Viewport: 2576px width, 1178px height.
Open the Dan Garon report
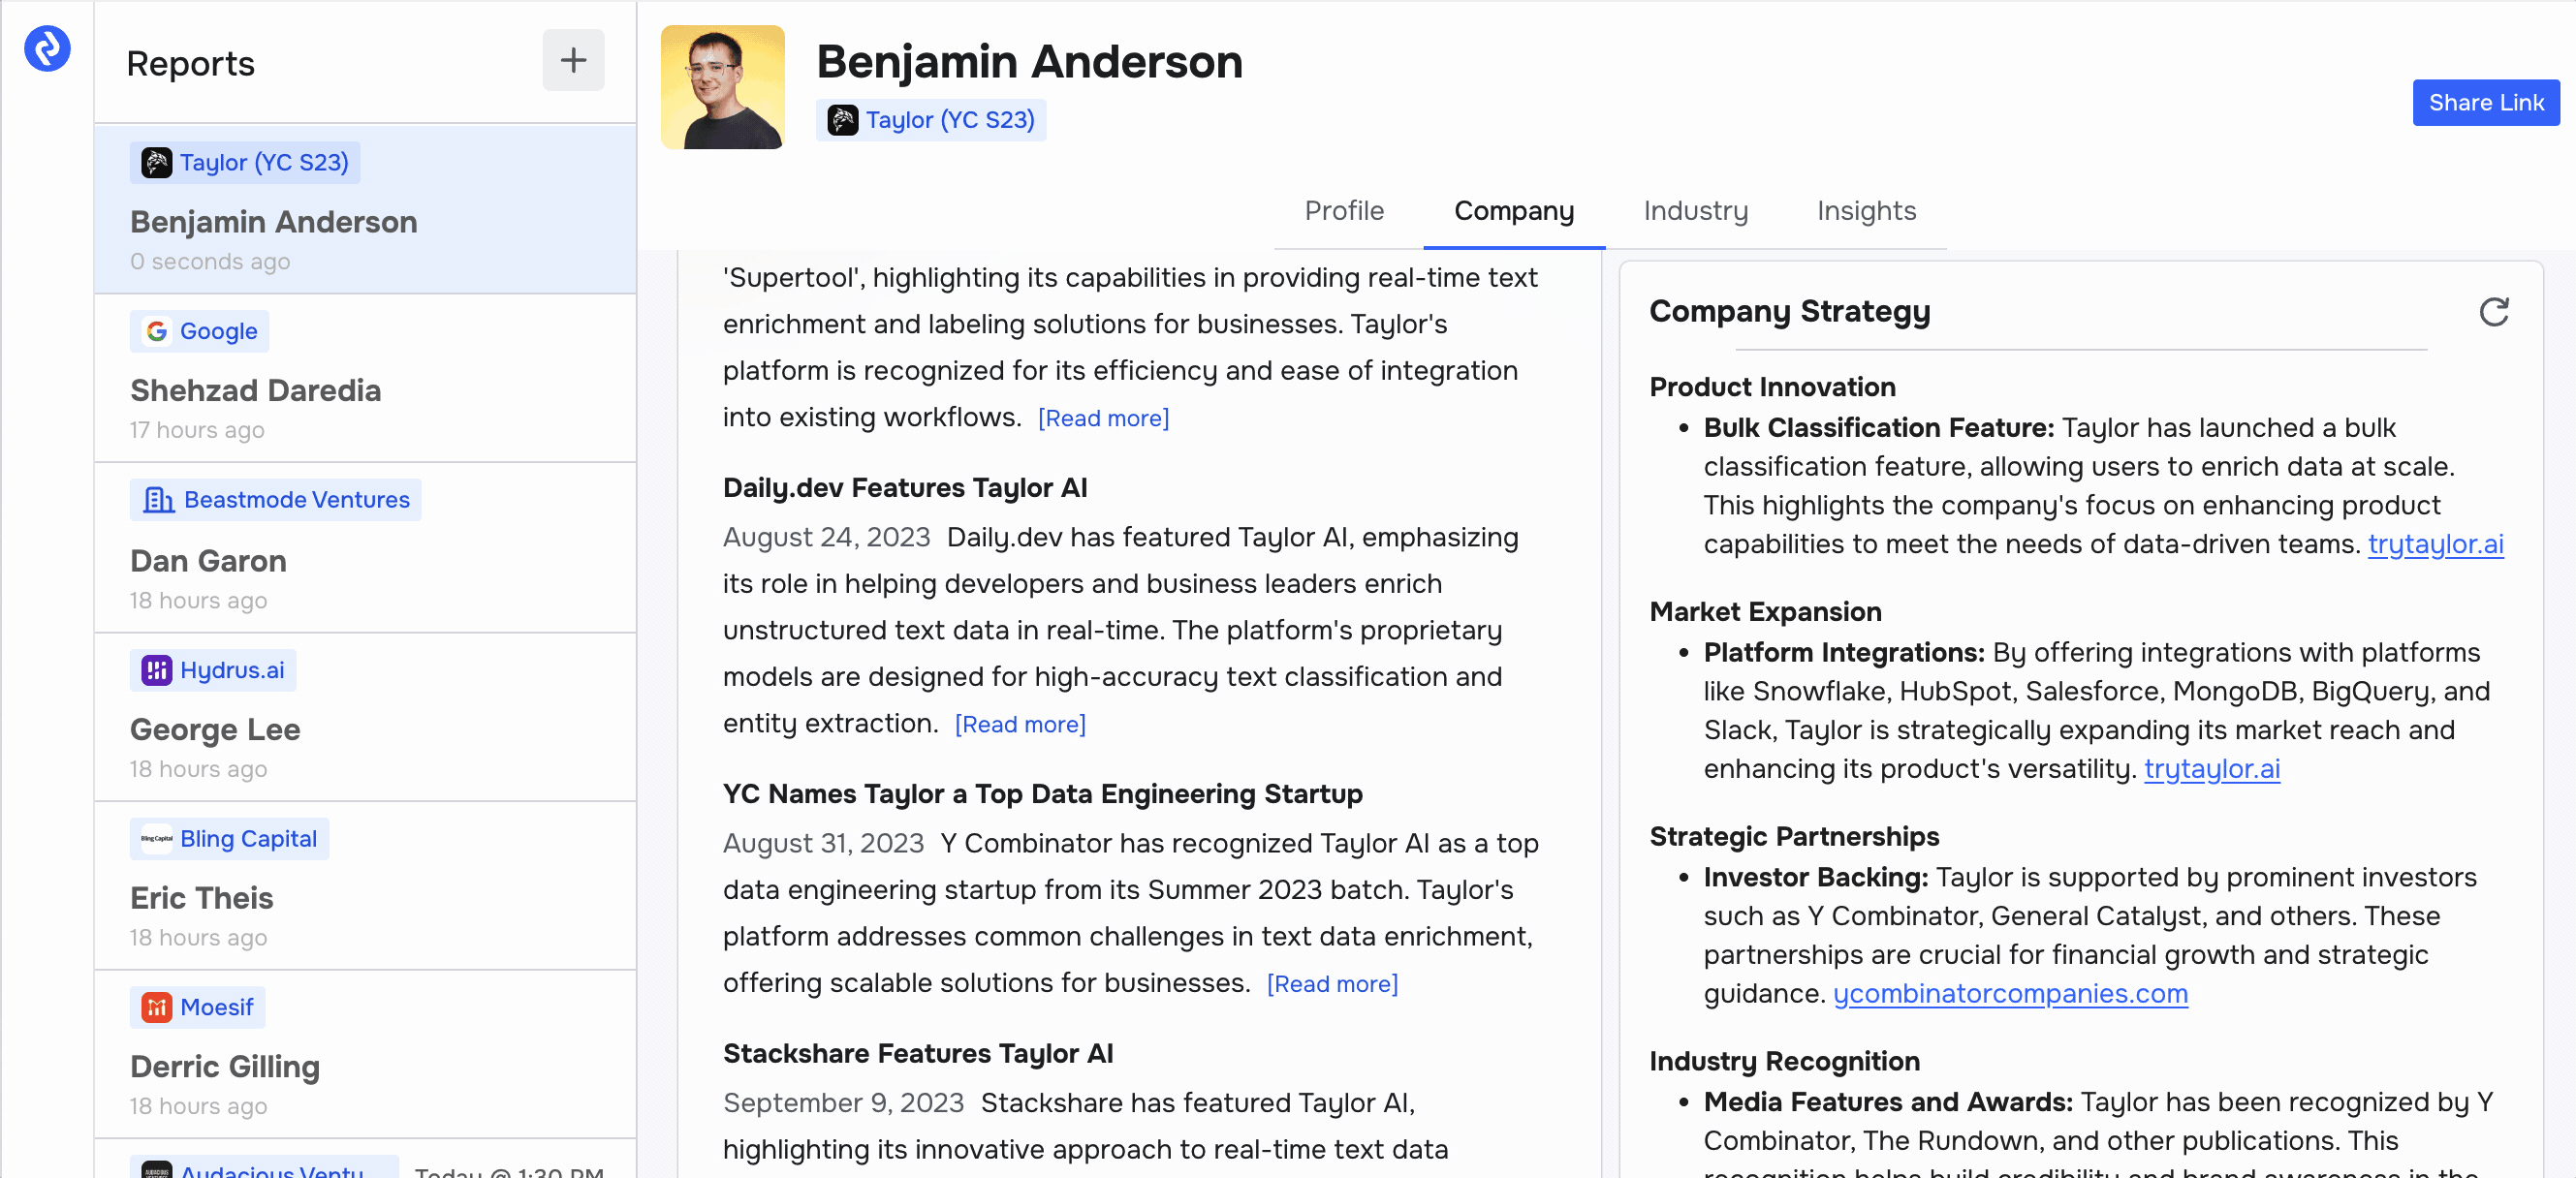(x=365, y=547)
